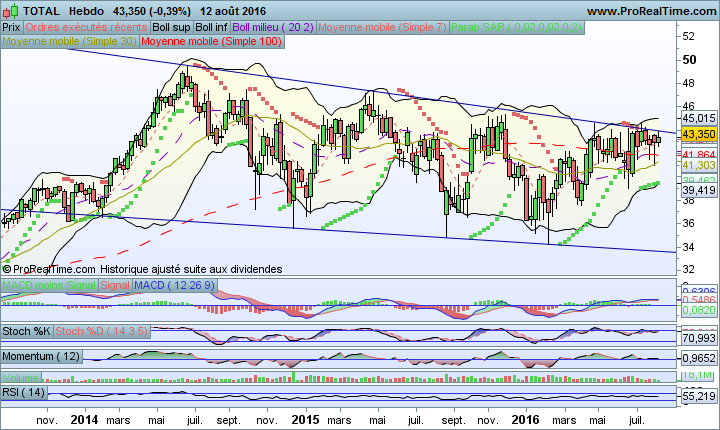Select the Boll sup indicator label
Viewport: 720px width, 430px height.
171,28
